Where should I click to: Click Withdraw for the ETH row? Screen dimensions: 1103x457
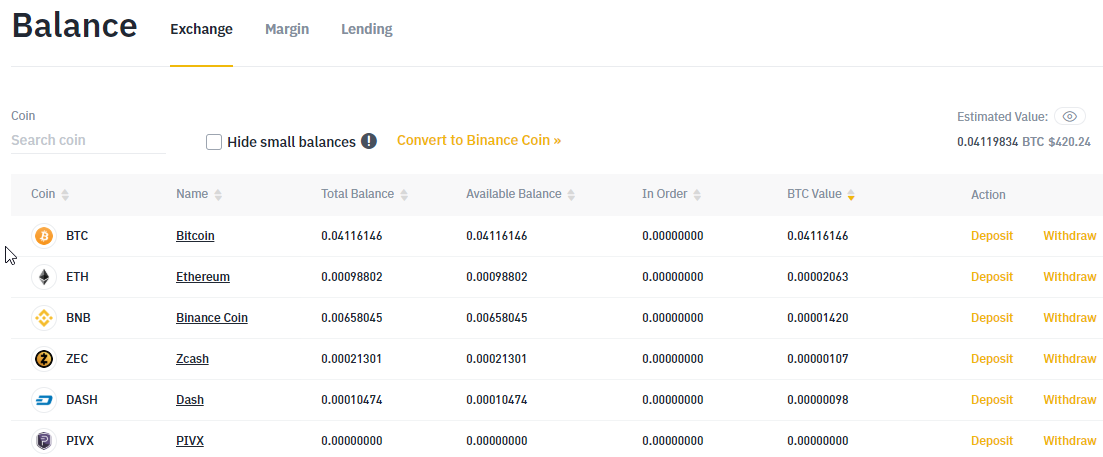tap(1069, 277)
